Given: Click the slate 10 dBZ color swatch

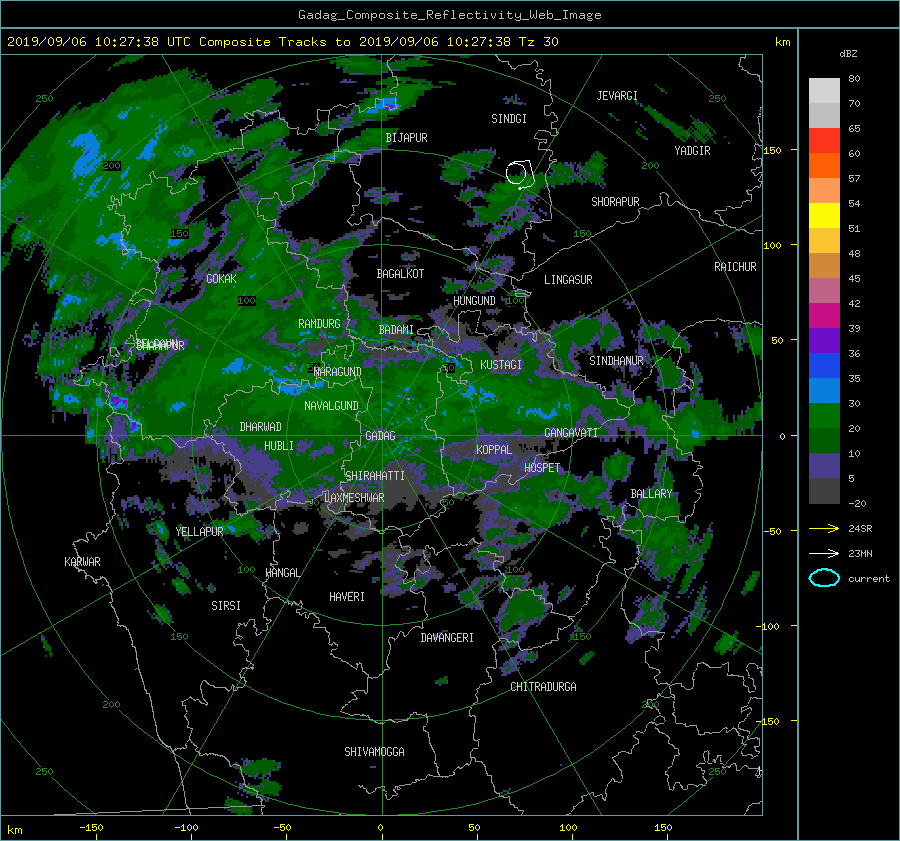Looking at the screenshot, I should click(x=824, y=466).
